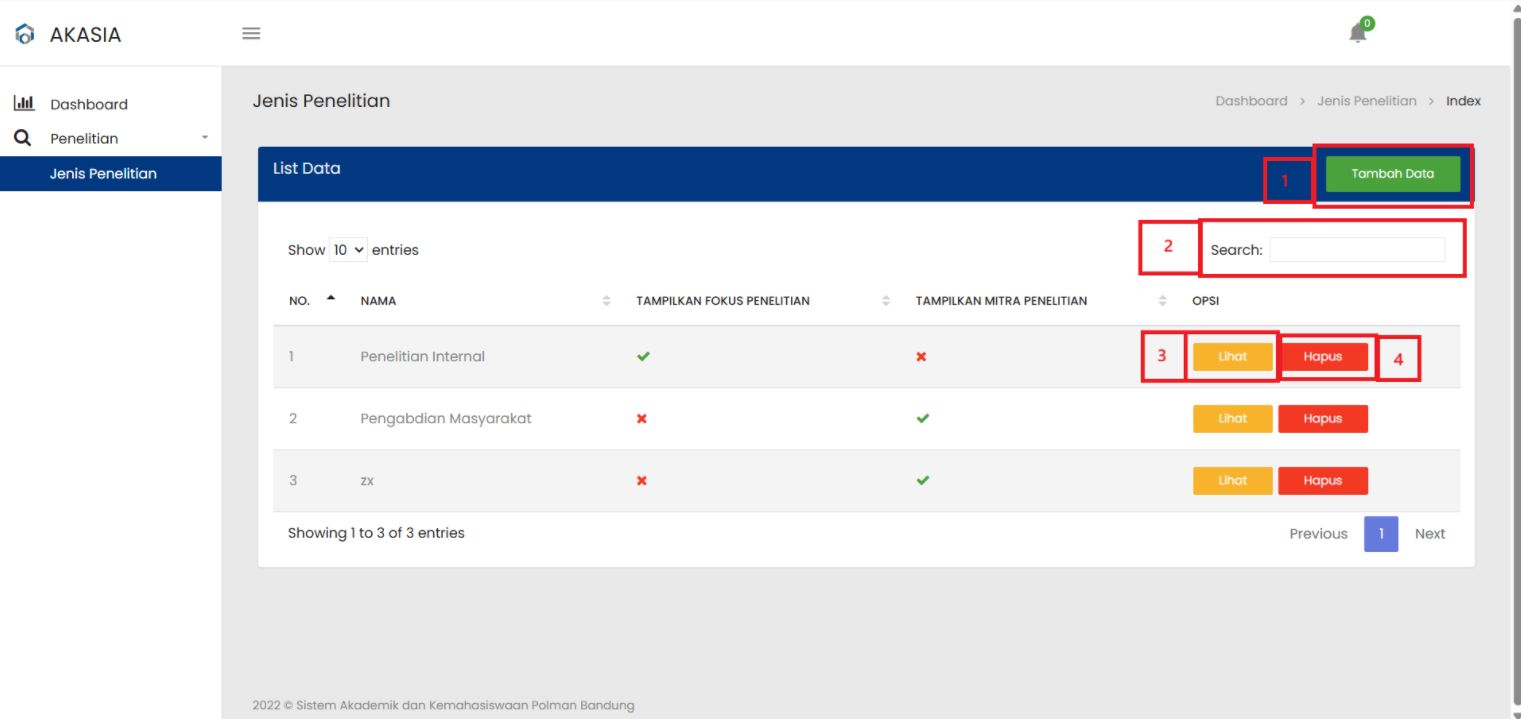Viewport: 1521px width, 724px height.
Task: Expand the Penelitian sidebar menu caret
Action: point(205,138)
